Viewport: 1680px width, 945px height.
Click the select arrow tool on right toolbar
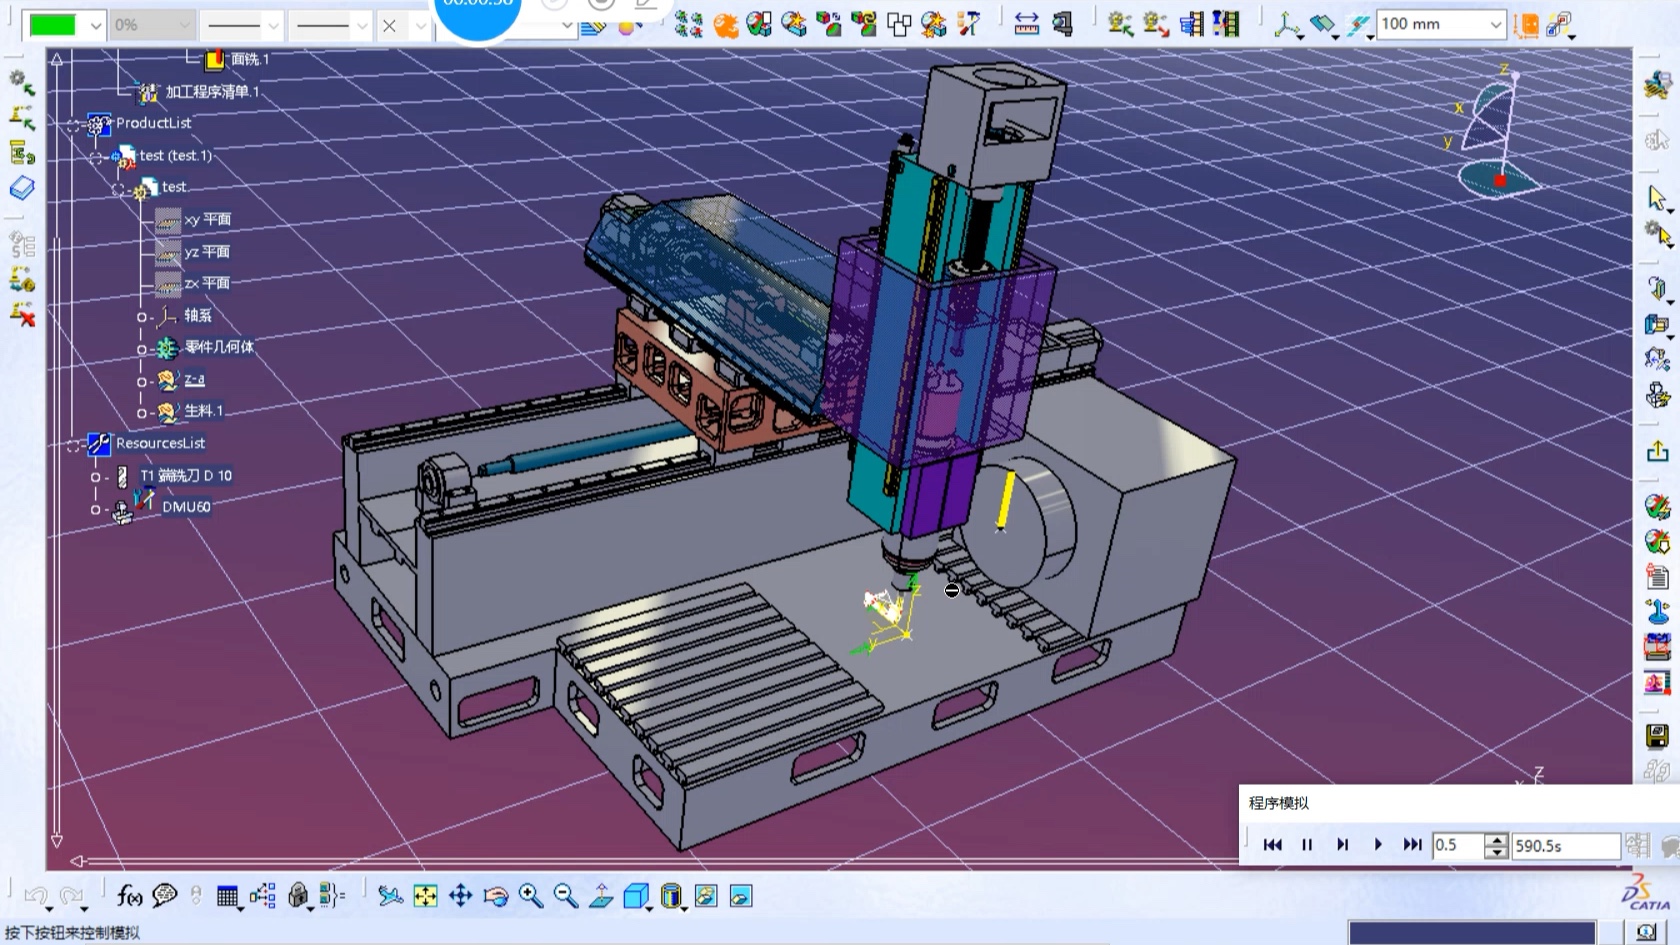click(1657, 198)
